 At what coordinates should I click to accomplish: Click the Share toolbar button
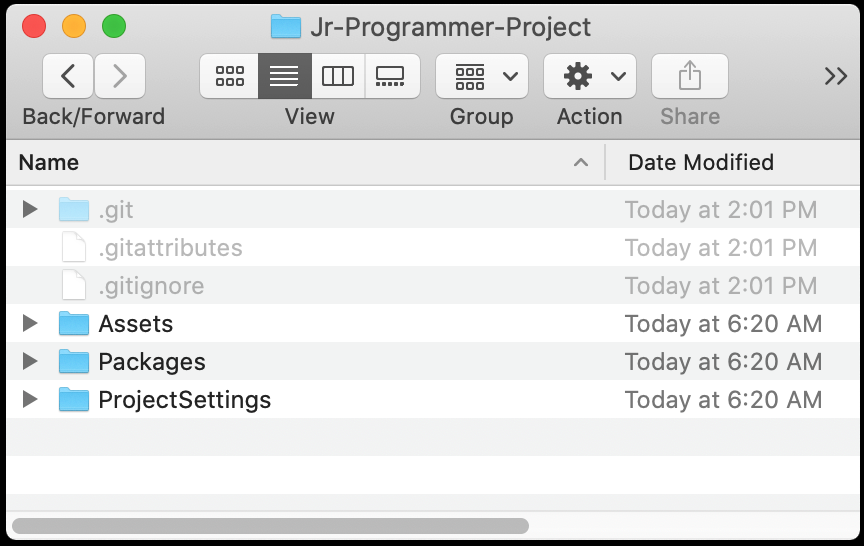(690, 76)
